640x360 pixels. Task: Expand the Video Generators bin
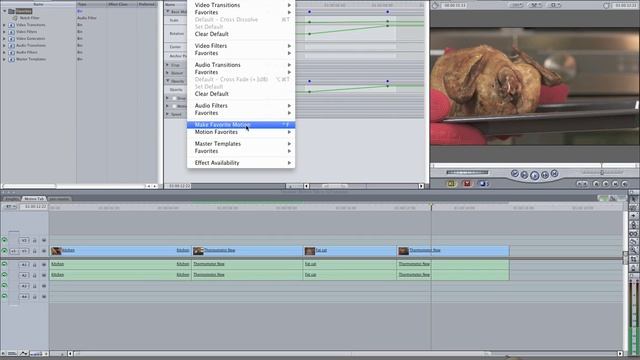pyautogui.click(x=4, y=39)
